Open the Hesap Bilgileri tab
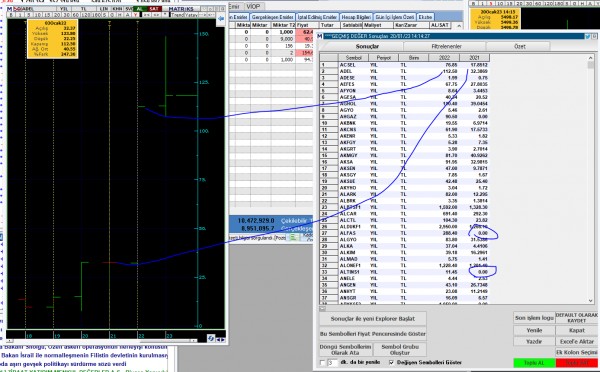This screenshot has width=600, height=372. pos(356,17)
